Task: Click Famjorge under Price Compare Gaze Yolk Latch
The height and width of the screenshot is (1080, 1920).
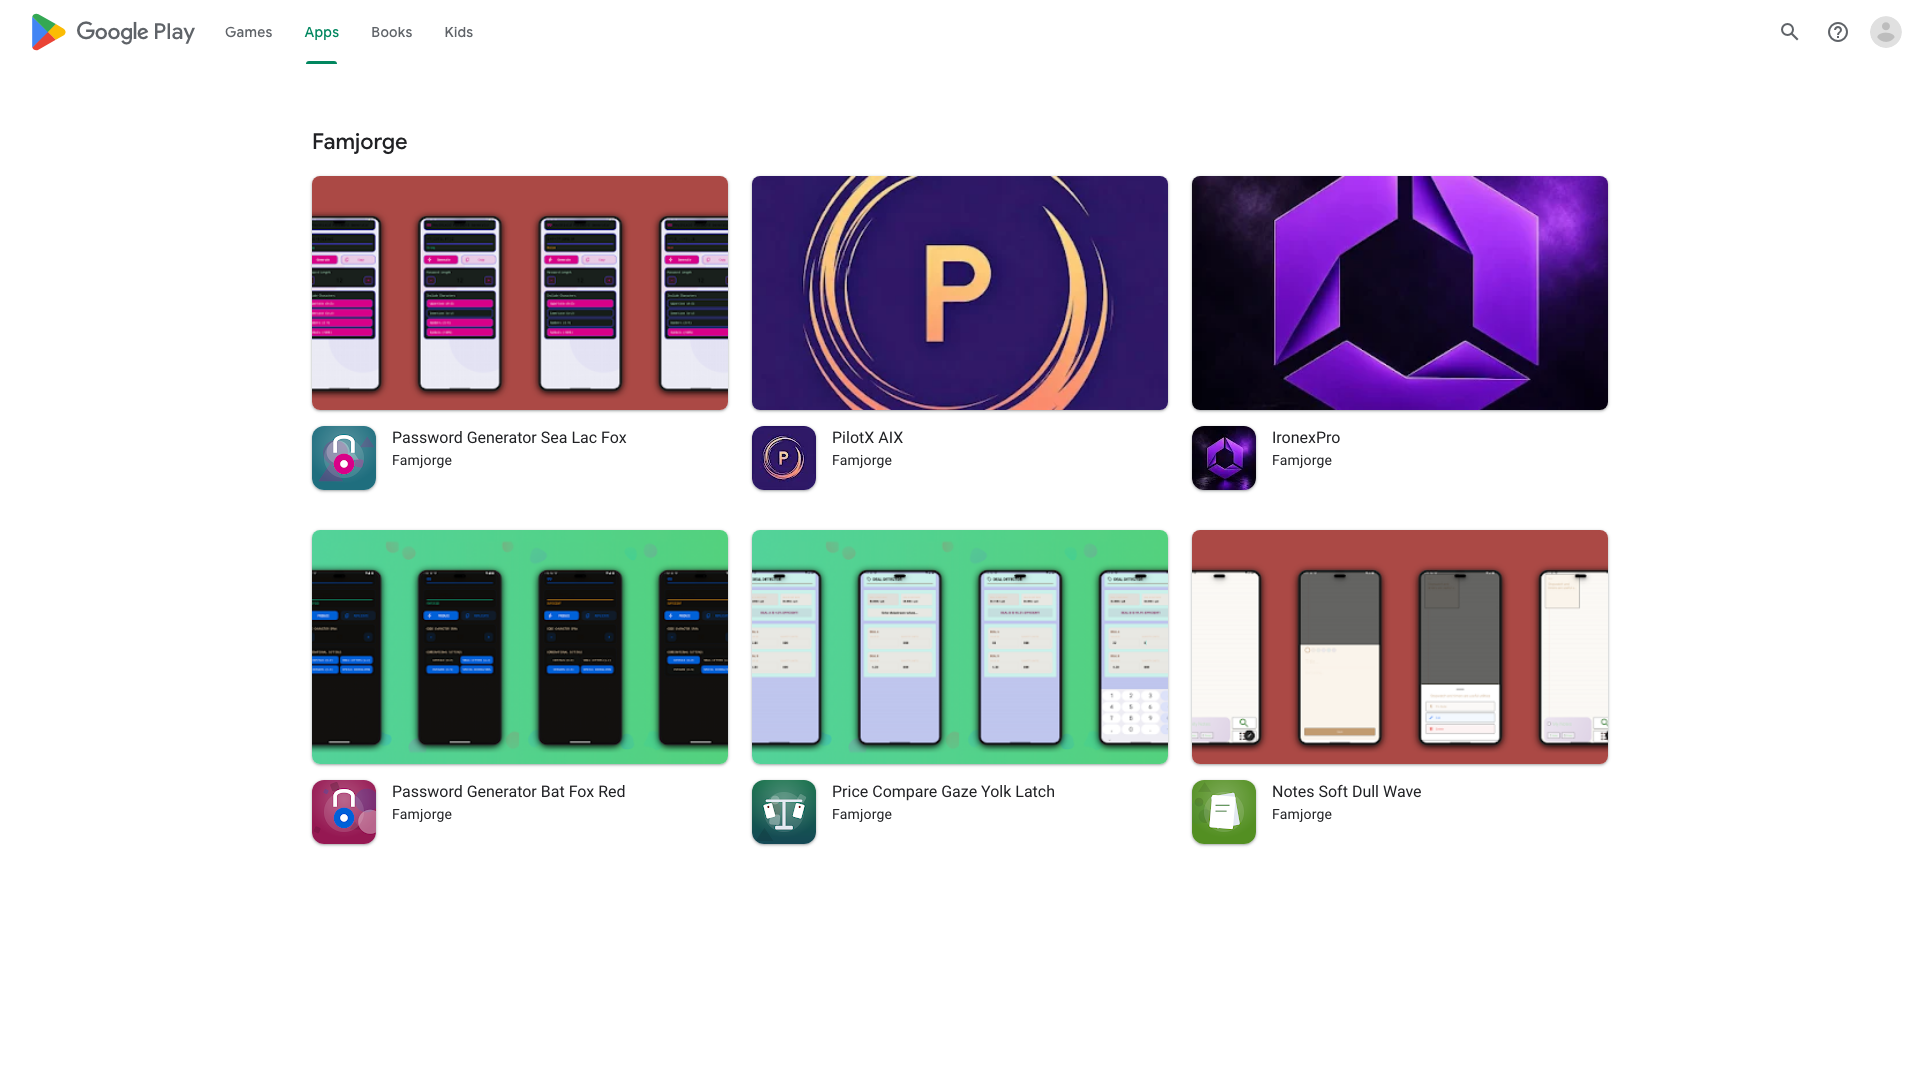Action: pyautogui.click(x=862, y=815)
